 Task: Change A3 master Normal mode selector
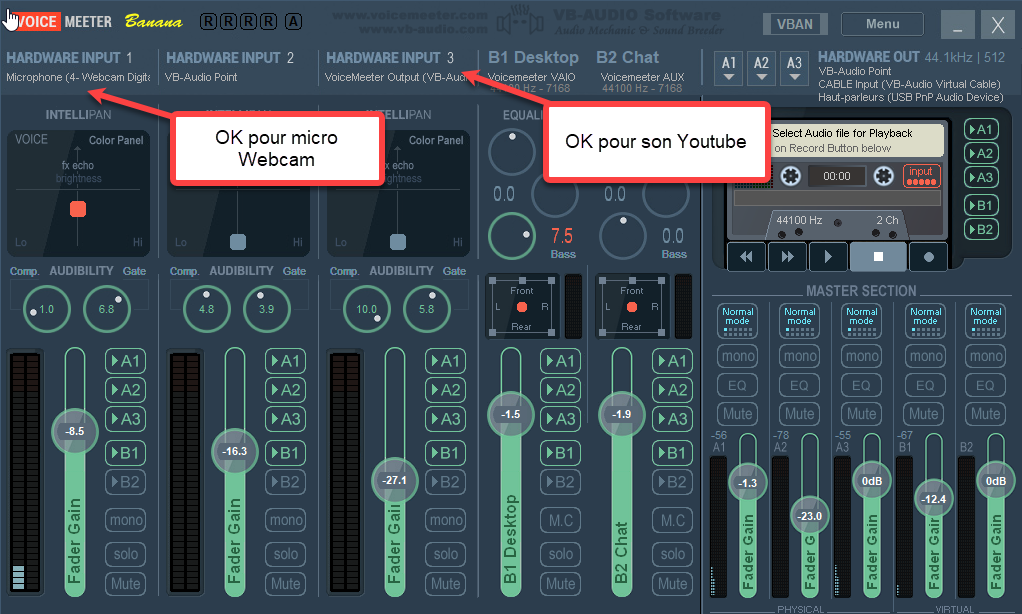pyautogui.click(x=861, y=321)
